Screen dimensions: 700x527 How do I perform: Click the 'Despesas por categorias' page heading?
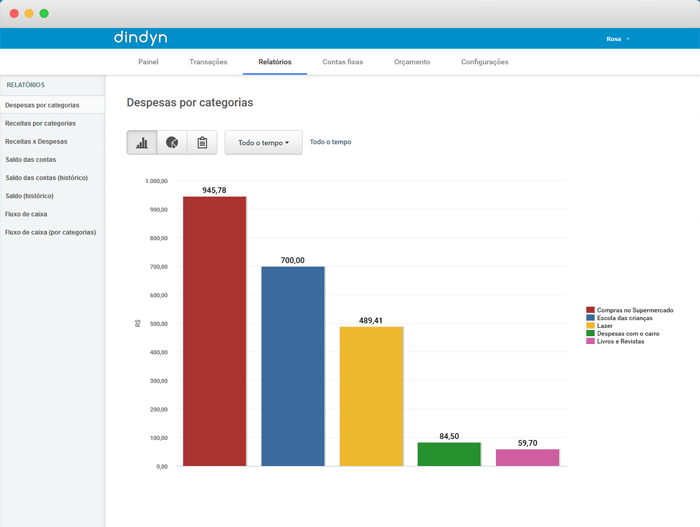(x=190, y=103)
